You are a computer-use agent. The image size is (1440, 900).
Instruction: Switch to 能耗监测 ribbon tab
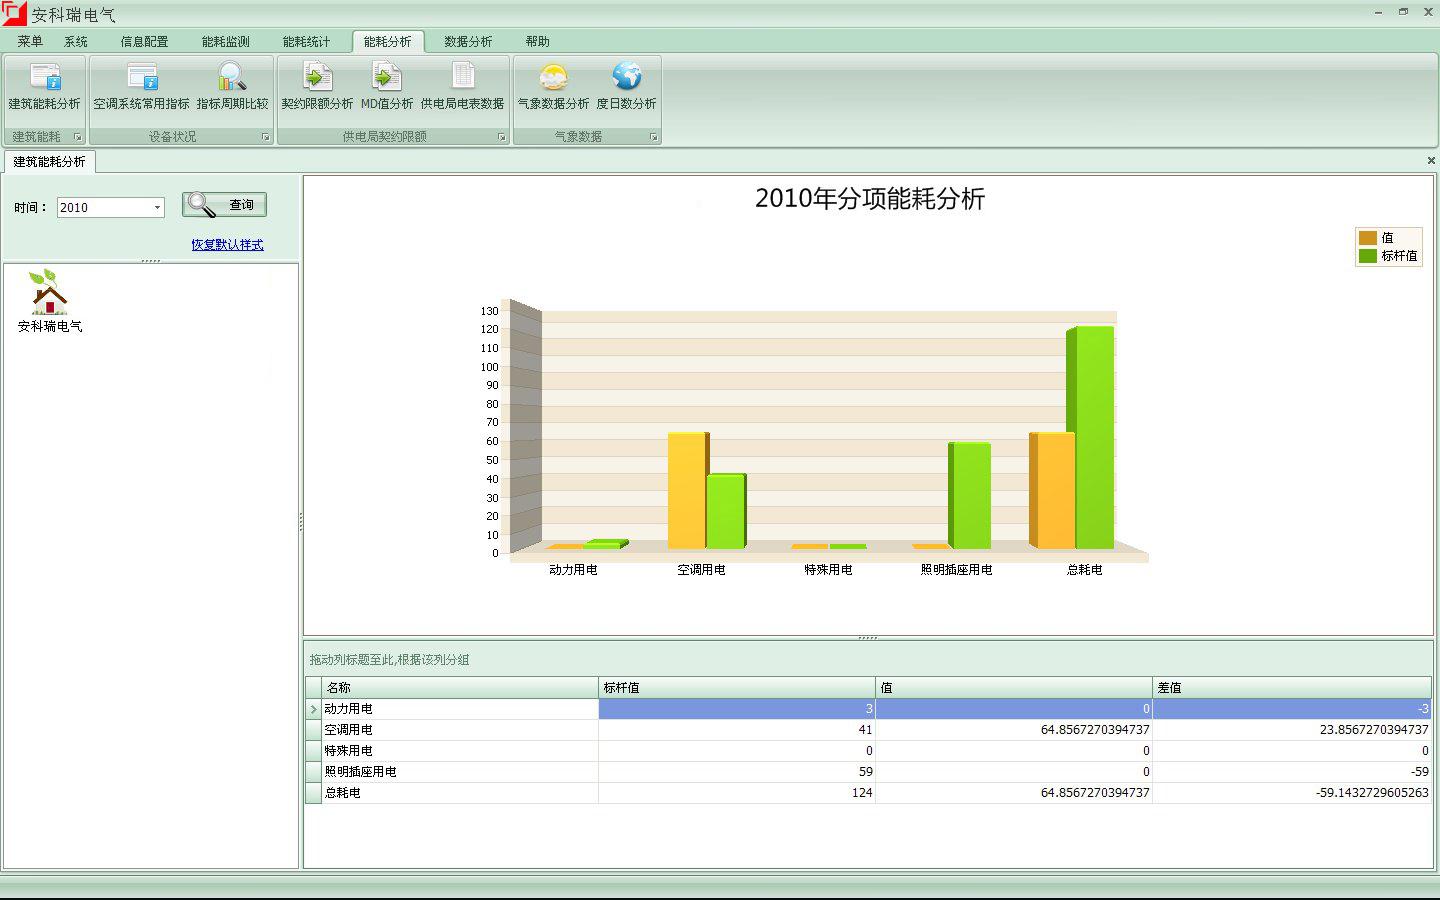pos(225,41)
